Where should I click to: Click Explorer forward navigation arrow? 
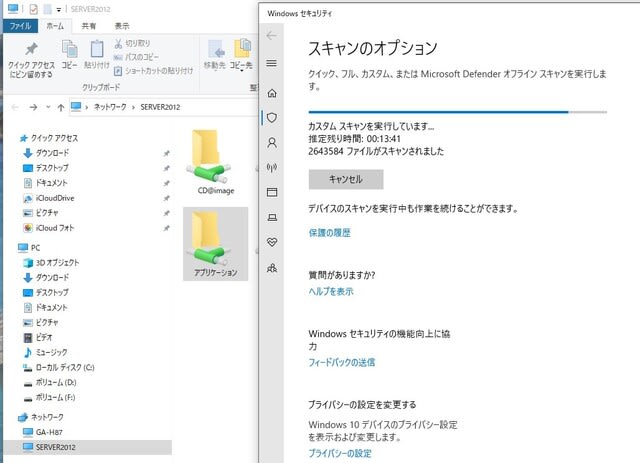click(33, 107)
